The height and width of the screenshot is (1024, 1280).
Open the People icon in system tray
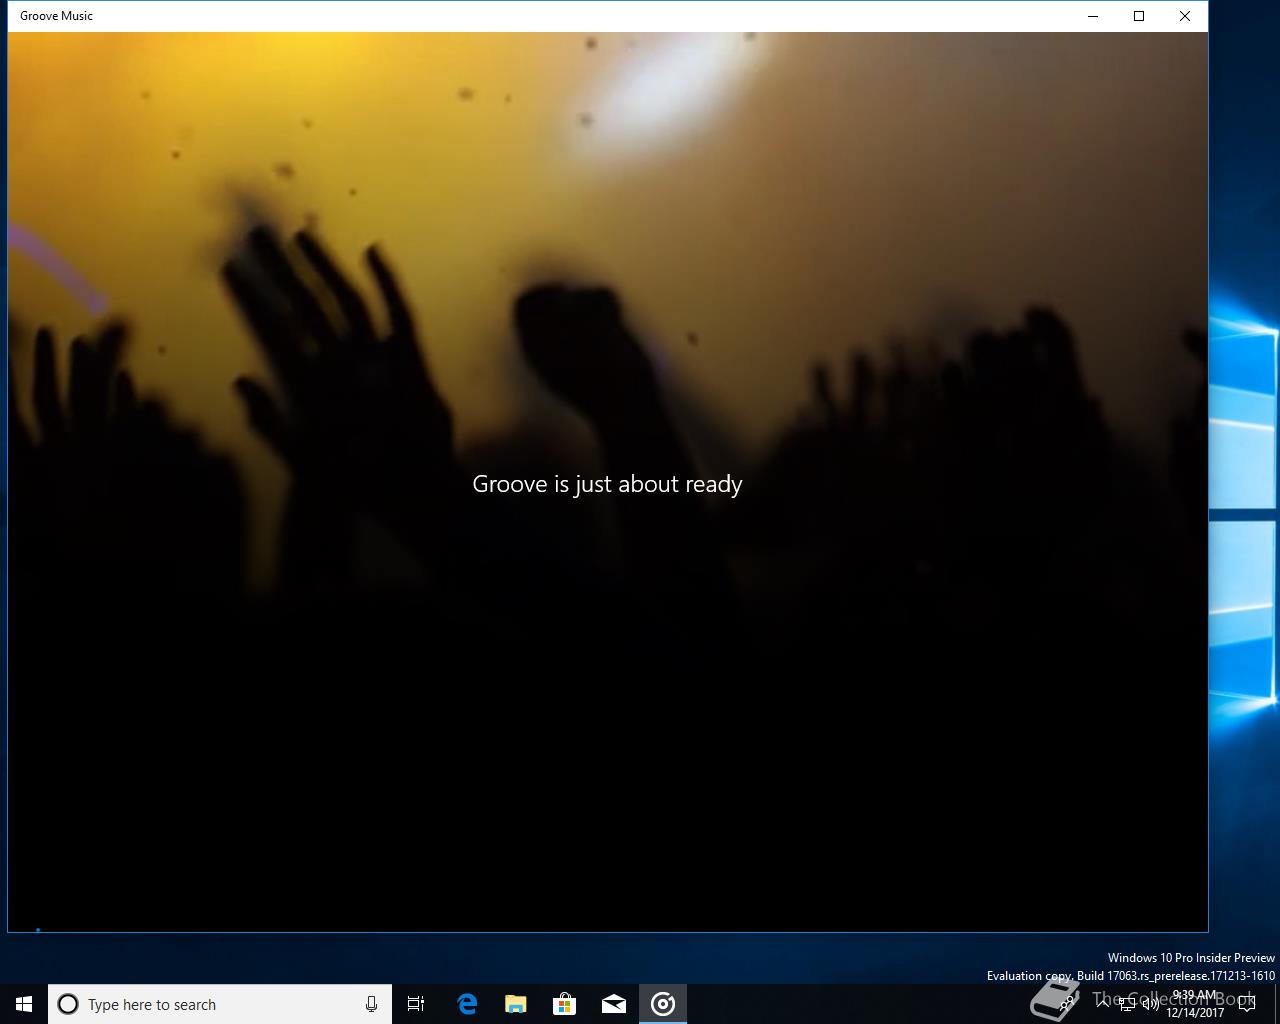pyautogui.click(x=1068, y=1004)
